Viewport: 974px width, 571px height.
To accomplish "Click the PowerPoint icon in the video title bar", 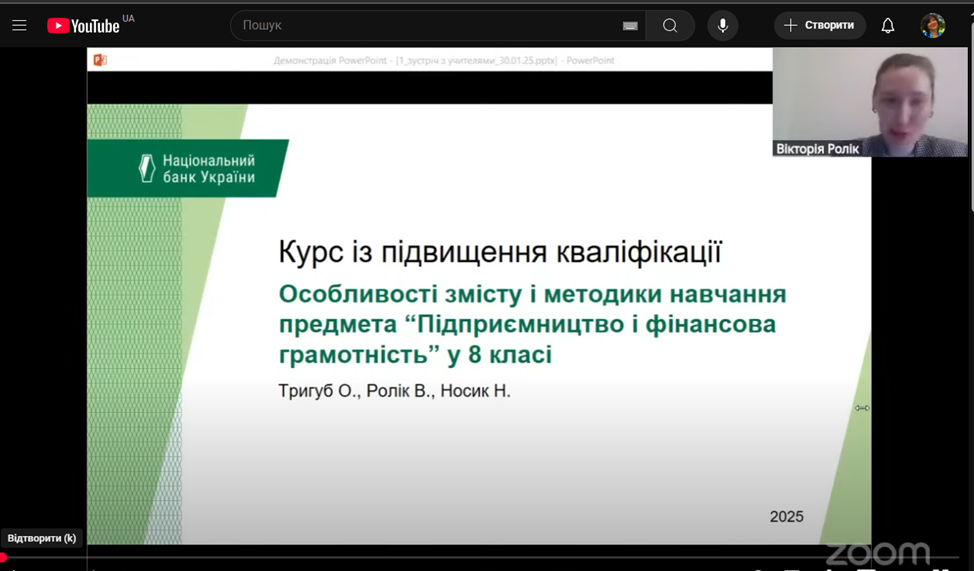I will click(100, 60).
